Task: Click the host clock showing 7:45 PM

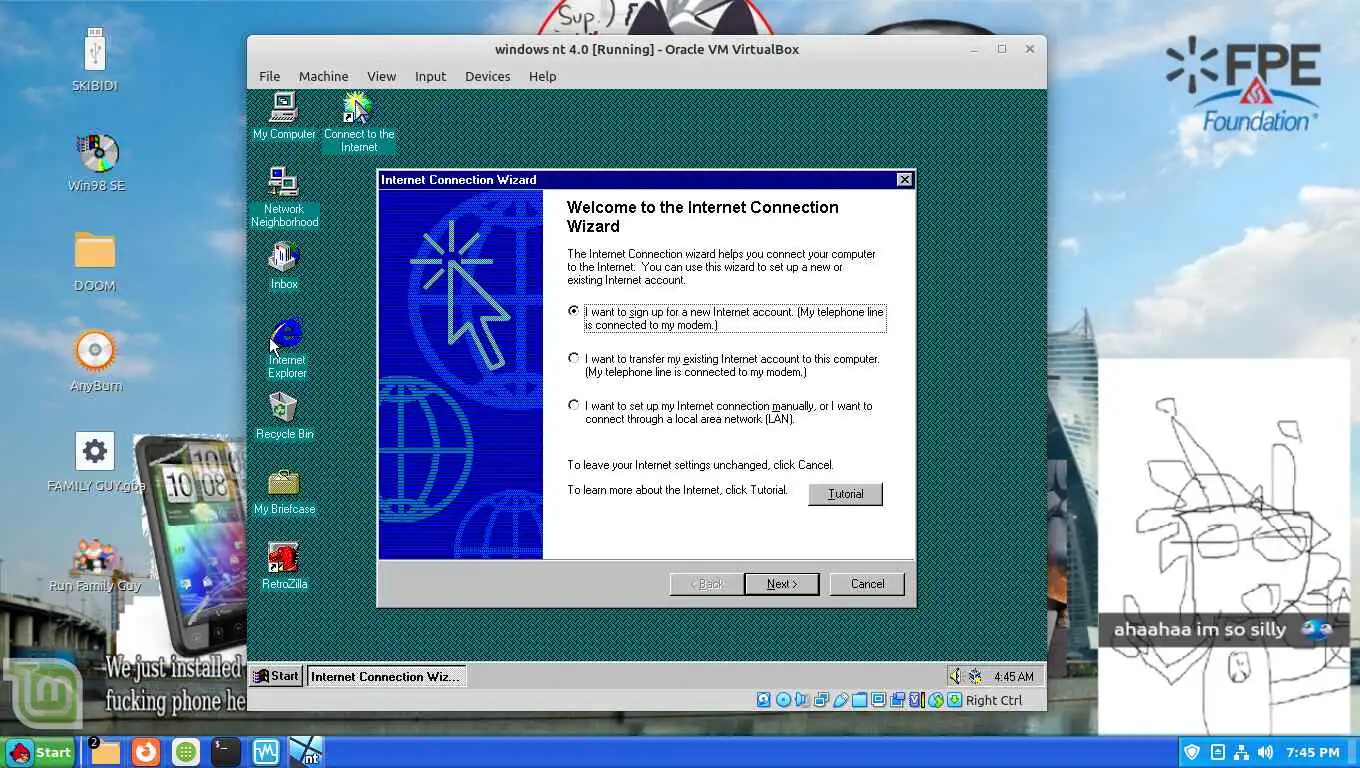Action: coord(1313,752)
